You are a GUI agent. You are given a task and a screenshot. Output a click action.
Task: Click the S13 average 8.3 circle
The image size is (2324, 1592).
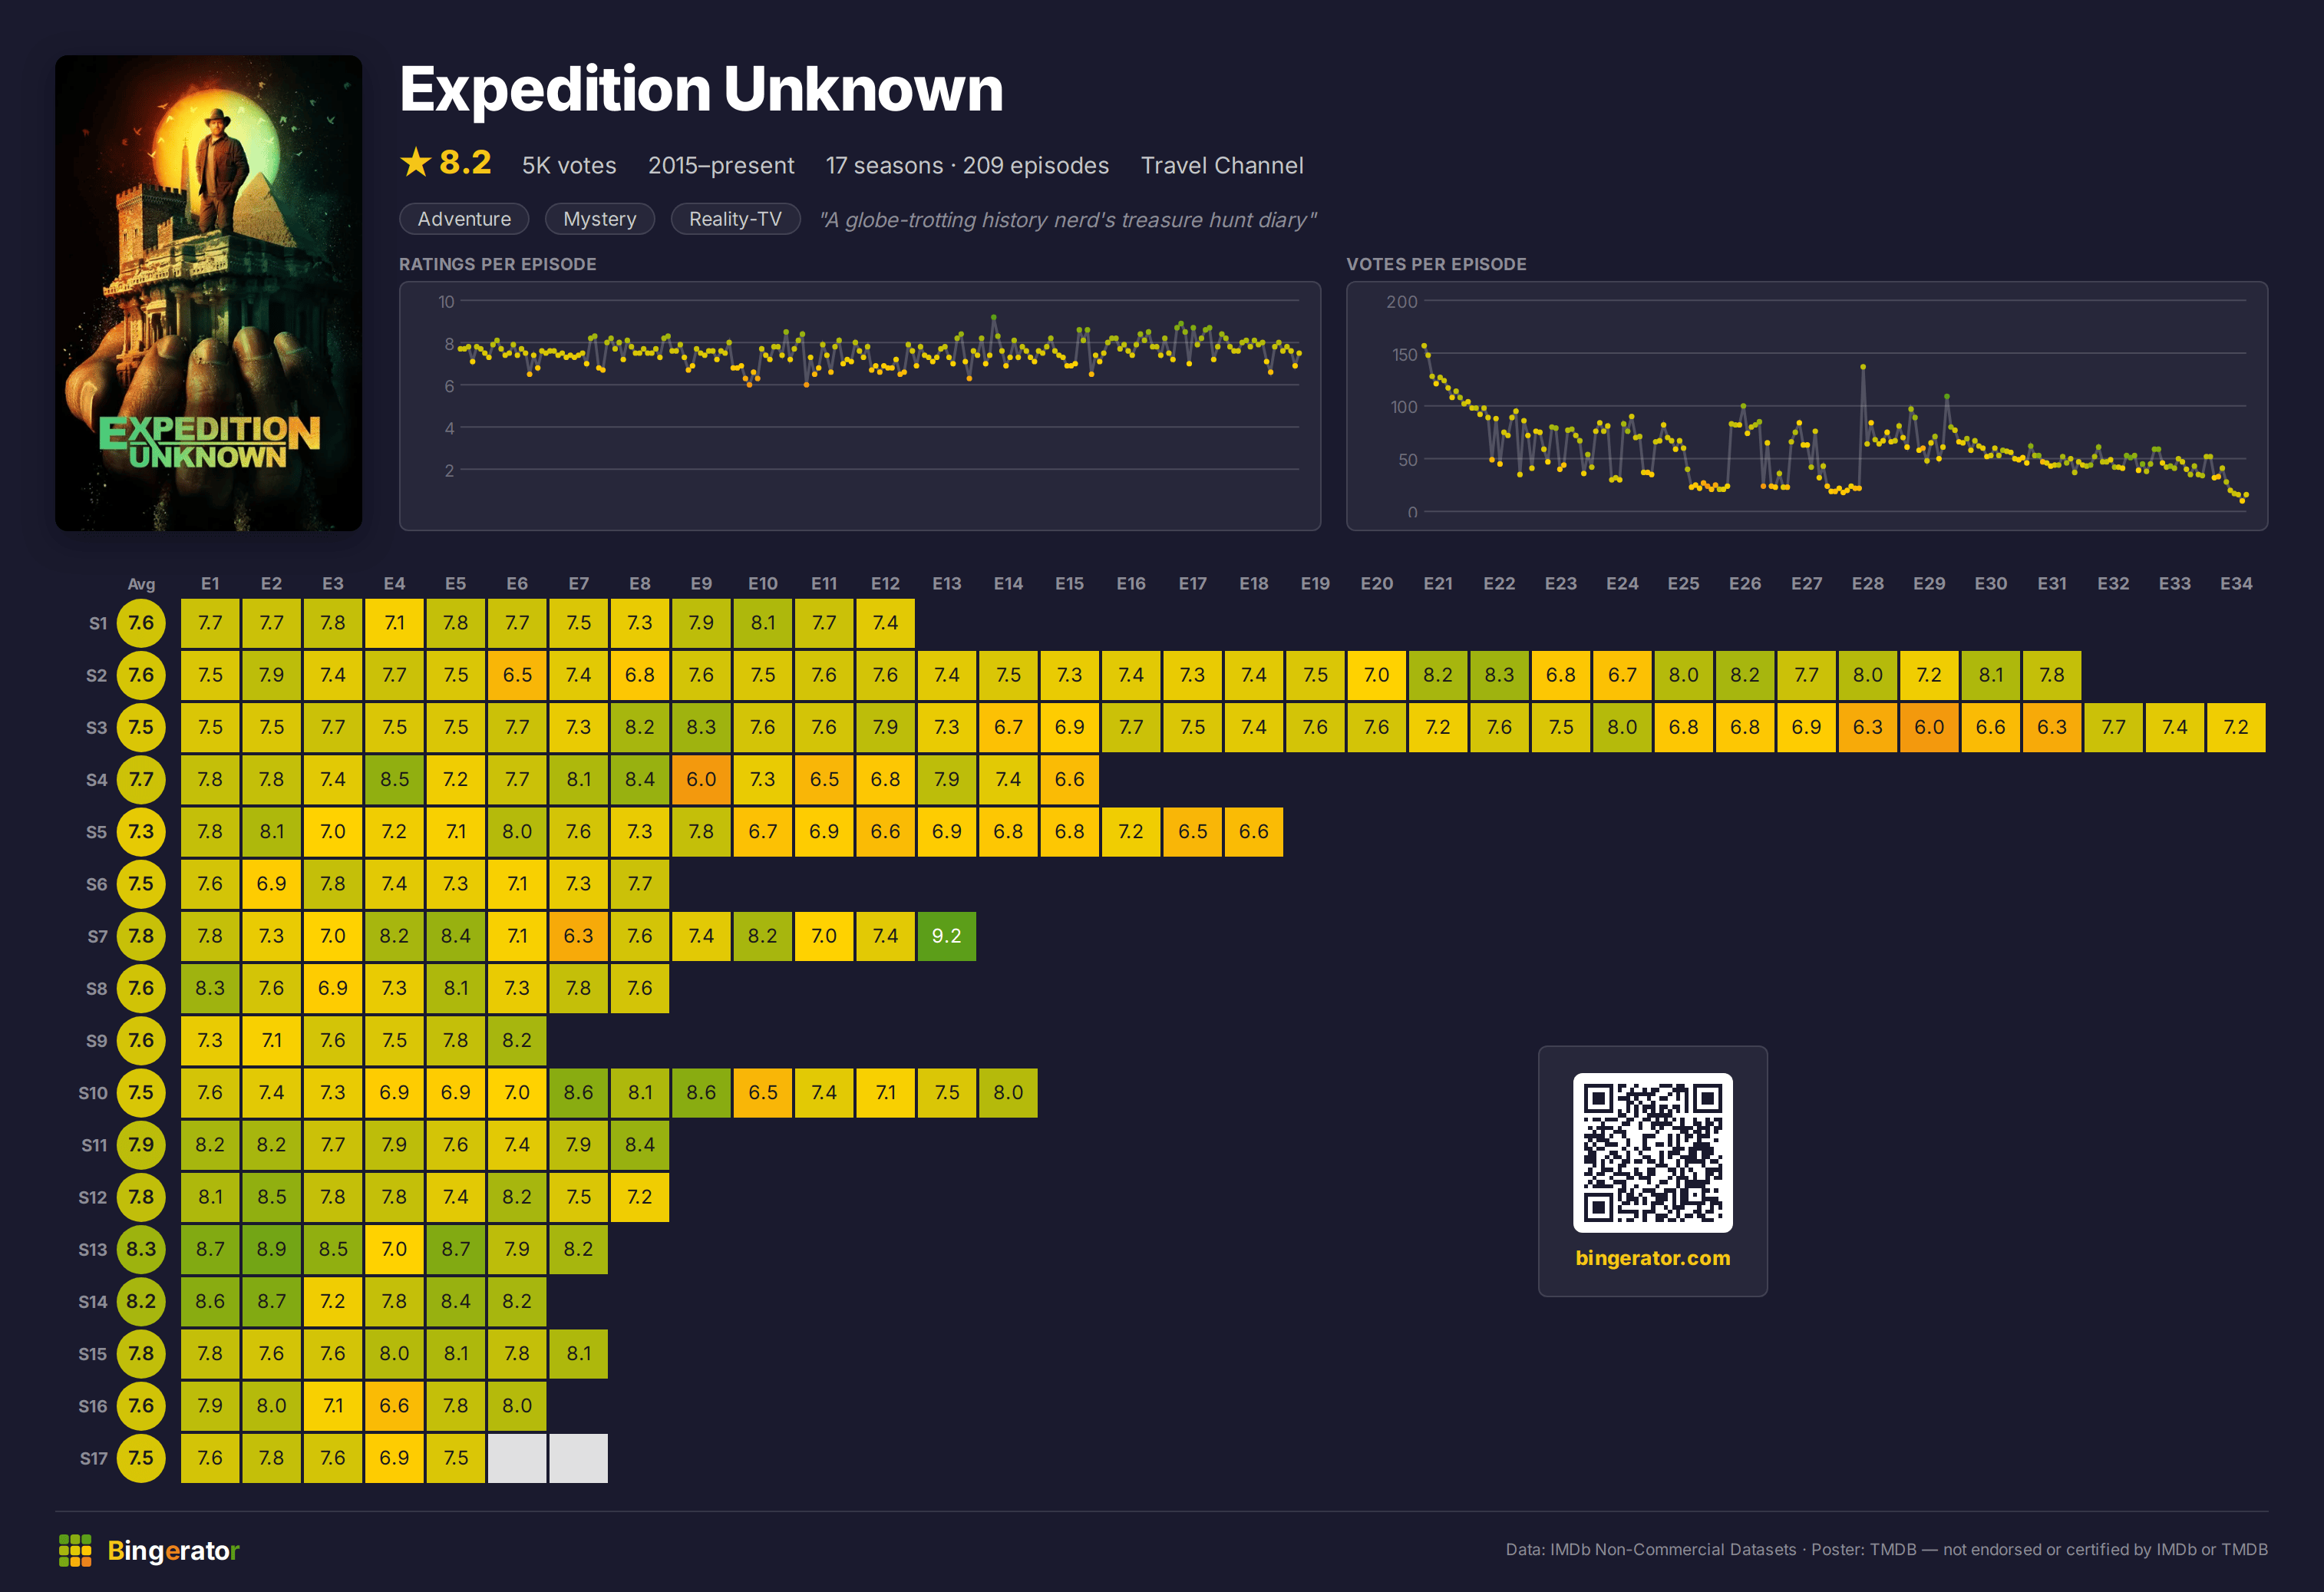141,1249
